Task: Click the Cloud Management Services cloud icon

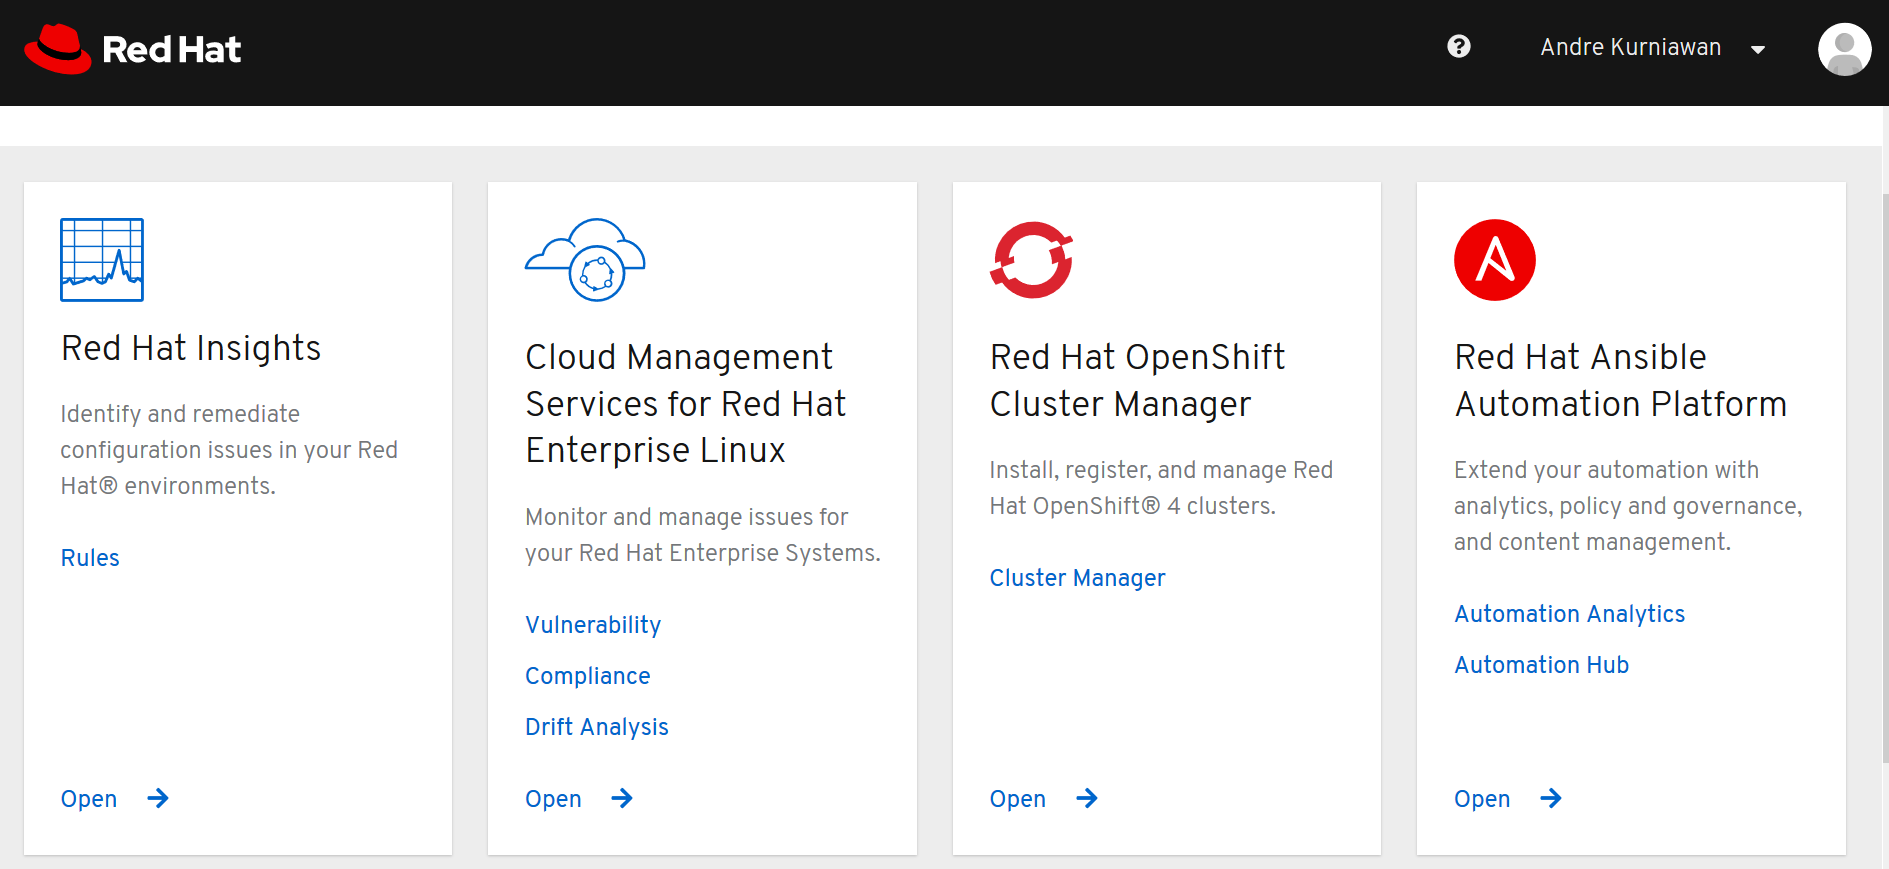Action: pyautogui.click(x=585, y=260)
